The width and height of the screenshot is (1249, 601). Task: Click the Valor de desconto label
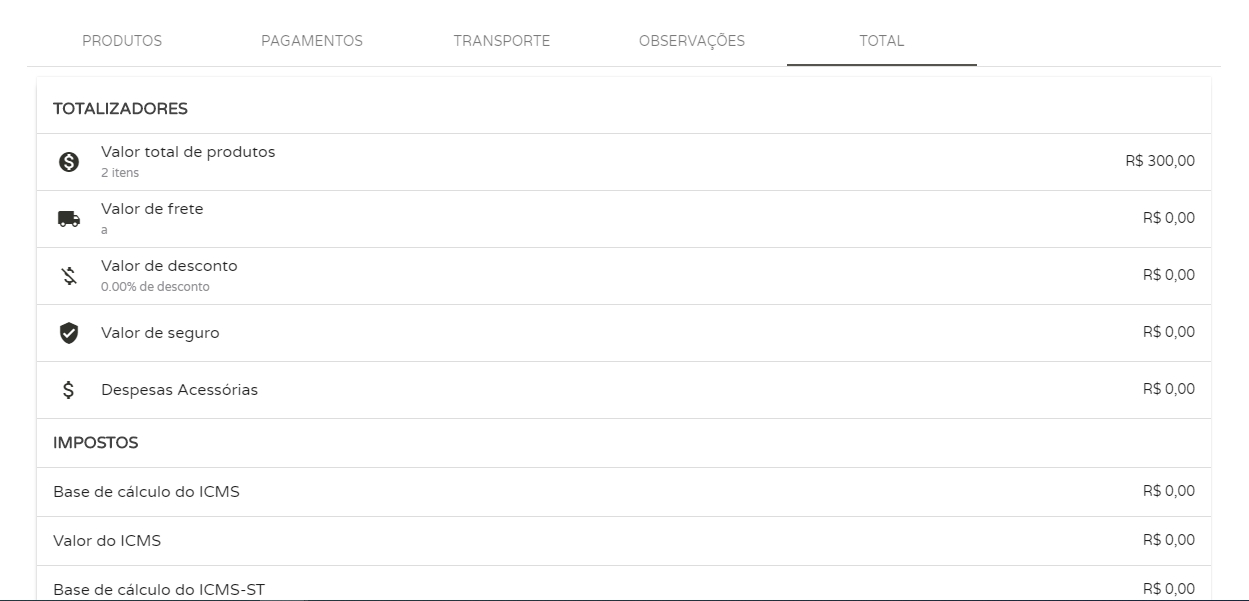169,266
